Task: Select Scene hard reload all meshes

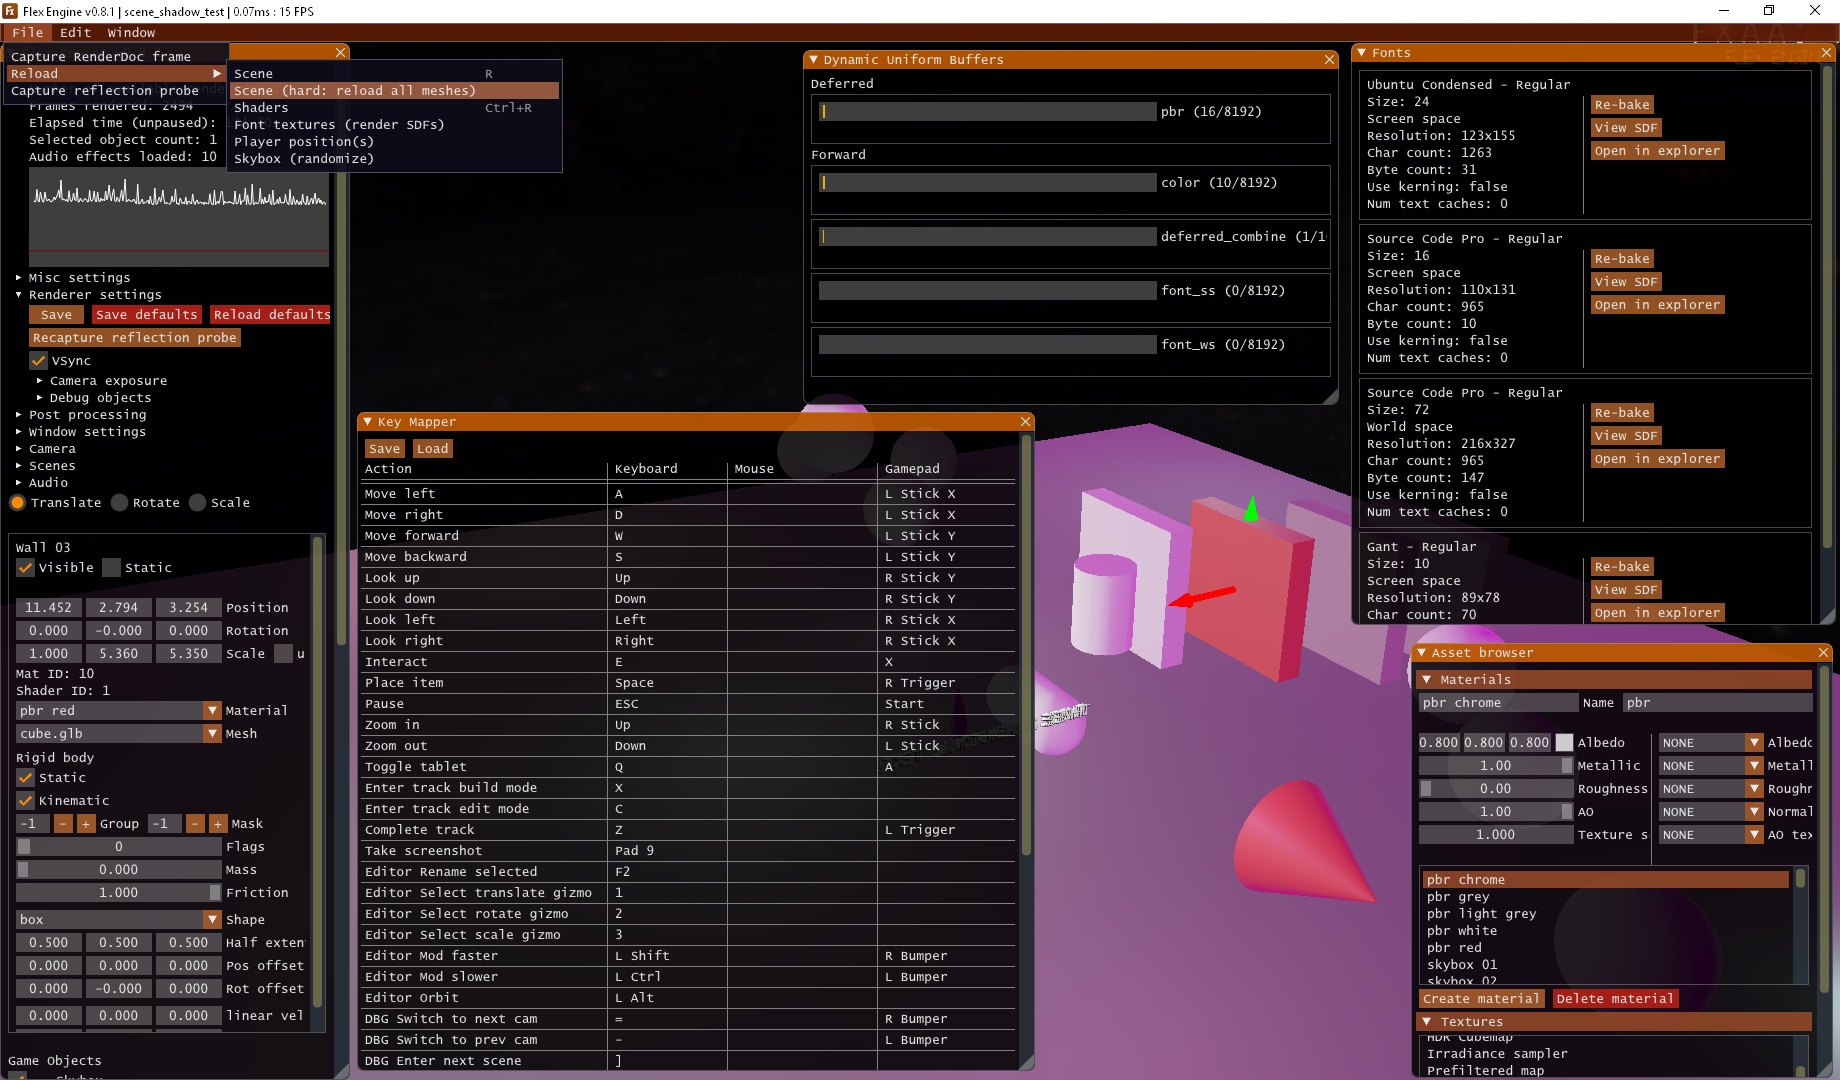Action: click(x=394, y=91)
